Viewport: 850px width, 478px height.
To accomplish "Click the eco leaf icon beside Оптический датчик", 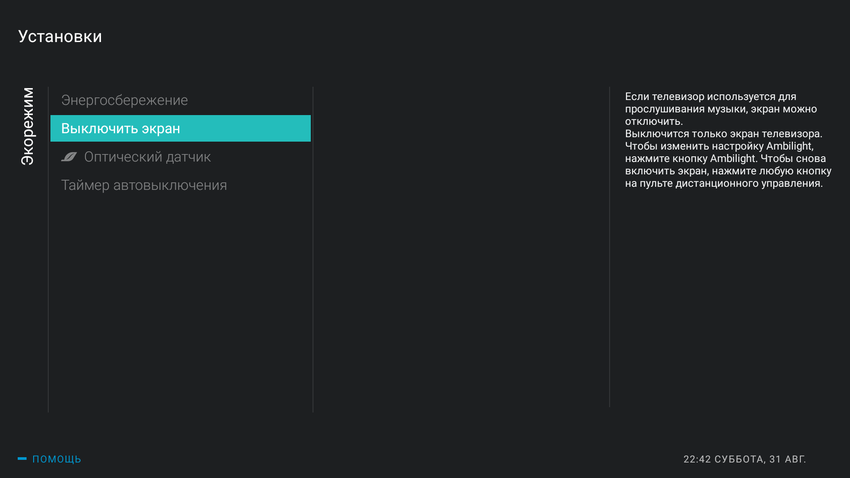I will tap(69, 157).
